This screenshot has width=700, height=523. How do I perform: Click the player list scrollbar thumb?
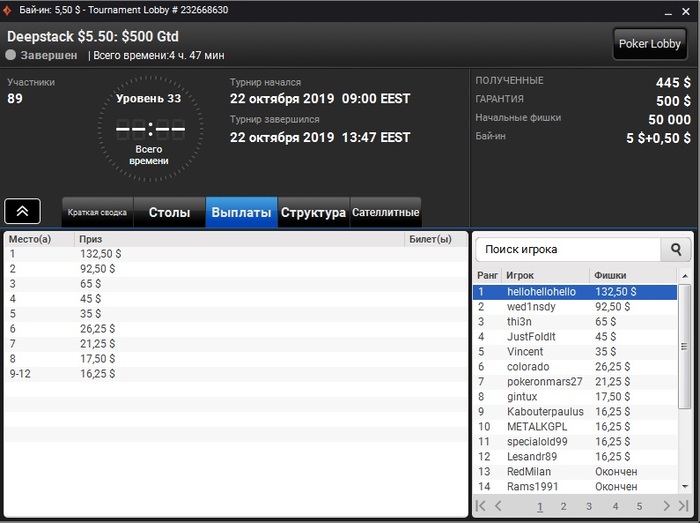click(684, 347)
